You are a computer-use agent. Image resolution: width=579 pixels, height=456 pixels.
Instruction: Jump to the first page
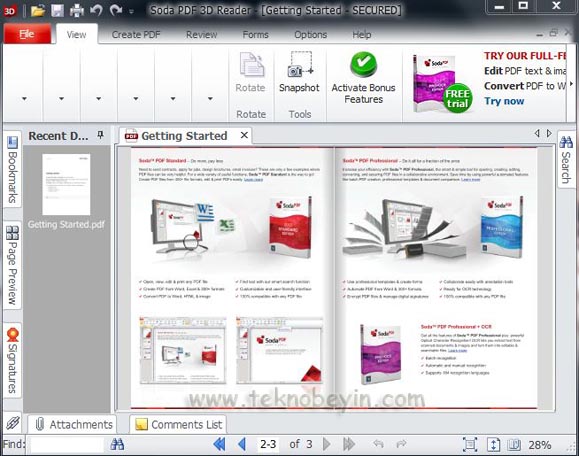click(219, 444)
